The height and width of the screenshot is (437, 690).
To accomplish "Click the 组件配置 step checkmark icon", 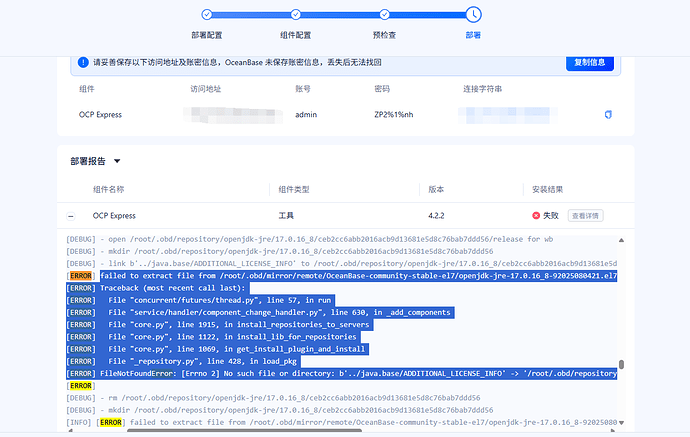I will [296, 14].
